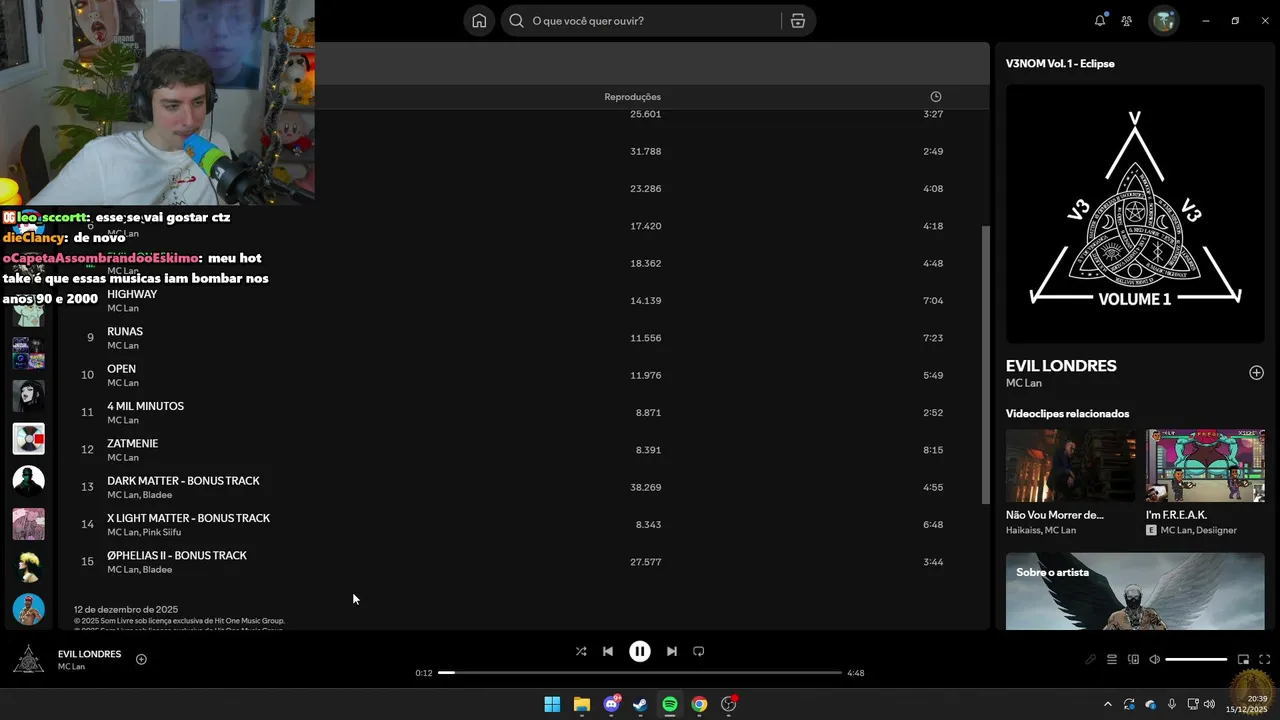
Task: Open Windows Start menu
Action: tap(552, 704)
